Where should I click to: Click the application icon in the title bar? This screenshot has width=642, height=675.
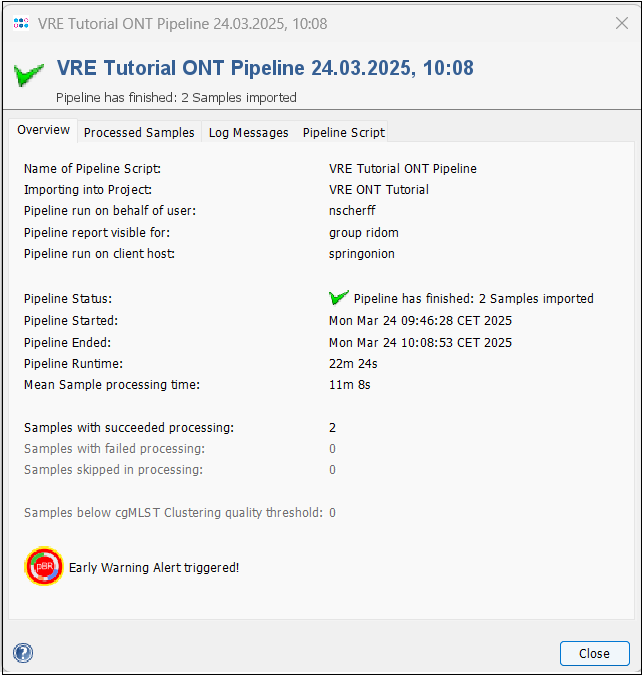21,23
